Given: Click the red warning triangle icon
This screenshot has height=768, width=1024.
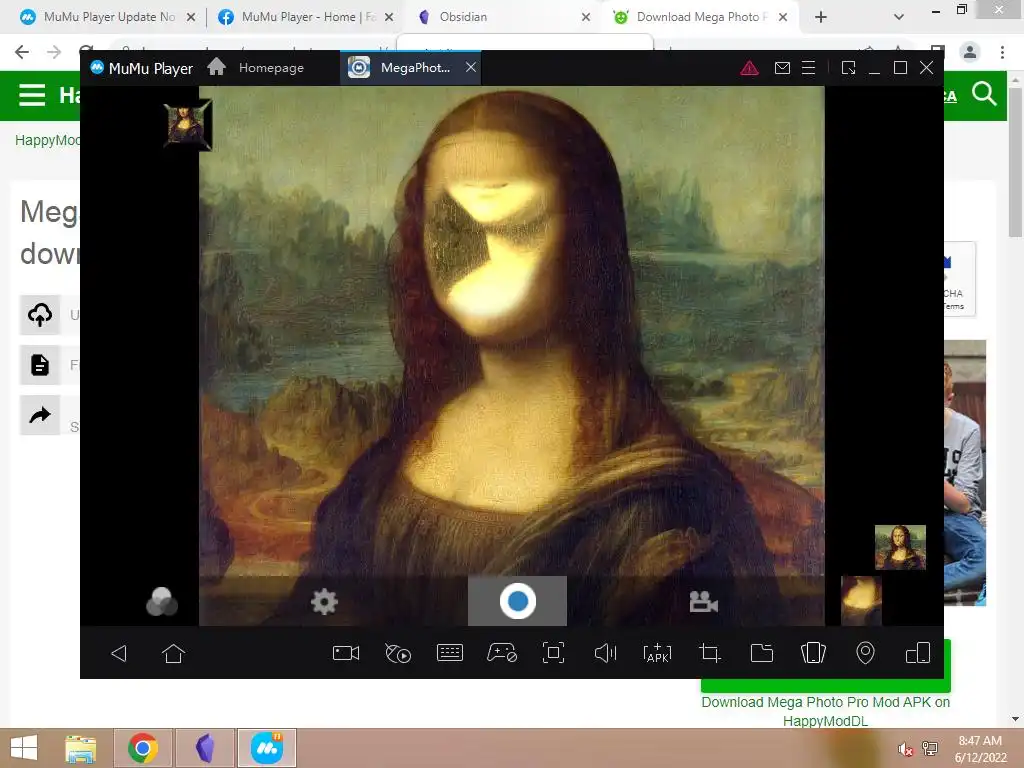Looking at the screenshot, I should pyautogui.click(x=749, y=68).
